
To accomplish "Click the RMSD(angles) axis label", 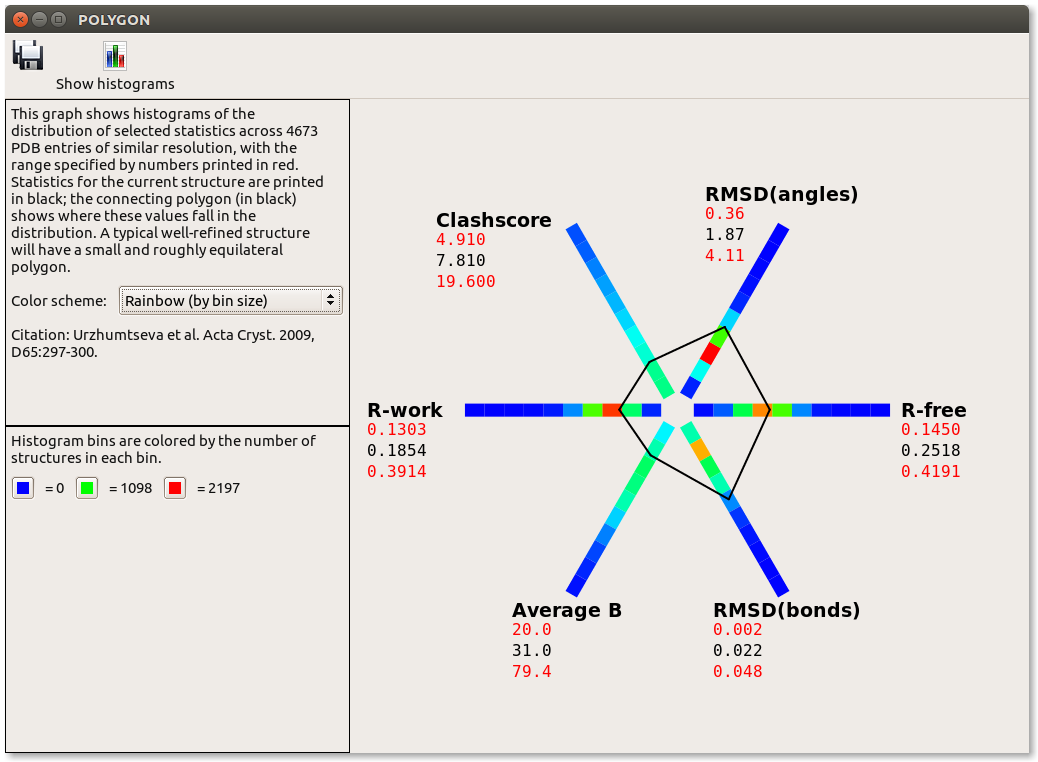I will [x=782, y=194].
